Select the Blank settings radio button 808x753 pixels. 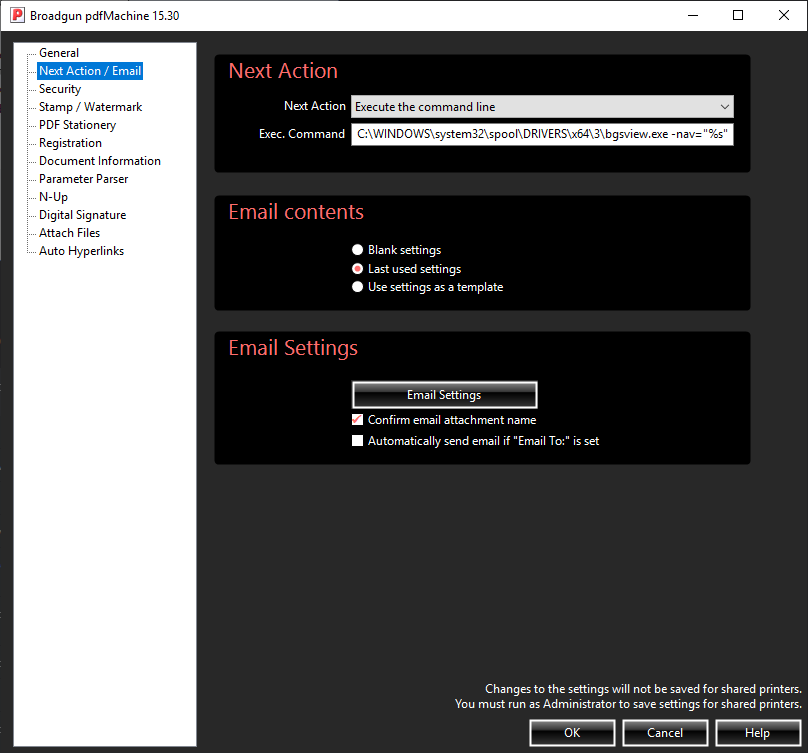(x=358, y=250)
